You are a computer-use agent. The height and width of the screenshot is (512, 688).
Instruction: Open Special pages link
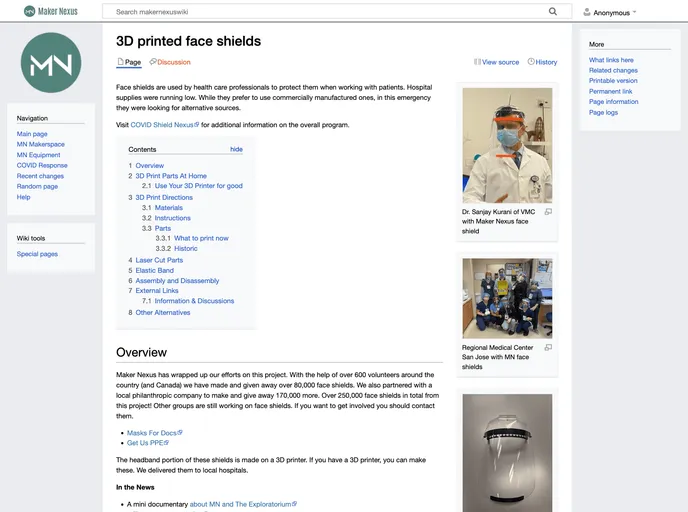click(37, 254)
